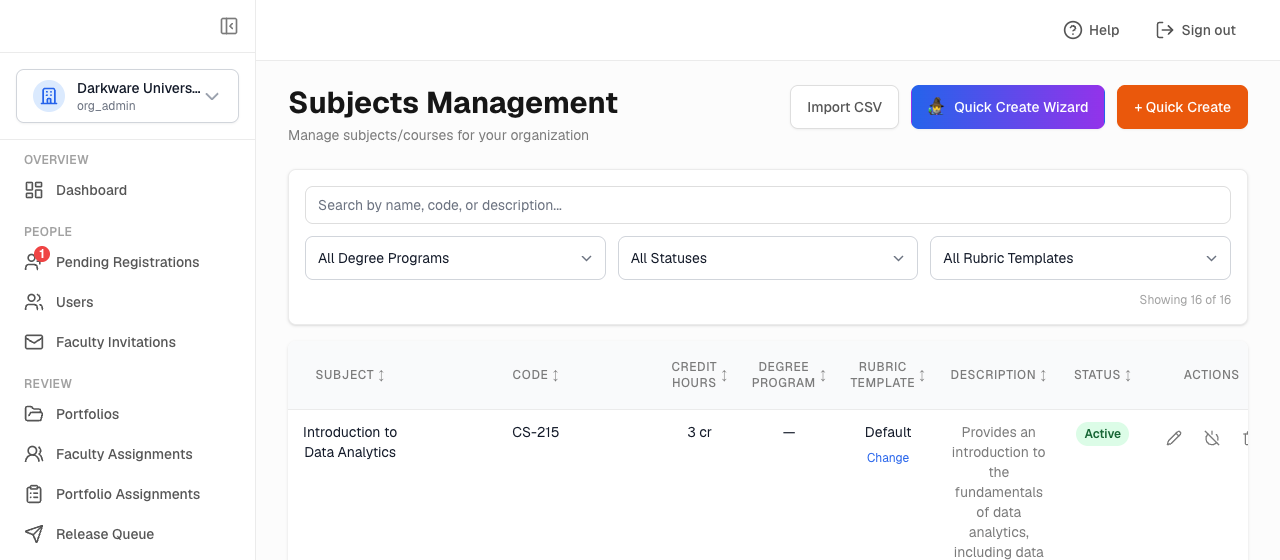Edit Introduction to Data Analytics with pencil icon
This screenshot has height=560, width=1280.
pos(1174,438)
